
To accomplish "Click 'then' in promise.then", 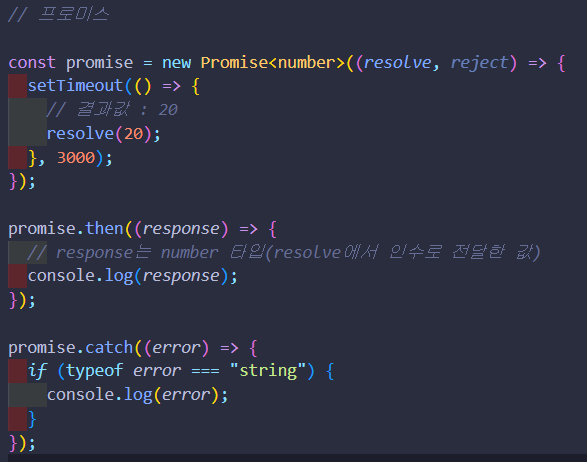I will tap(104, 228).
